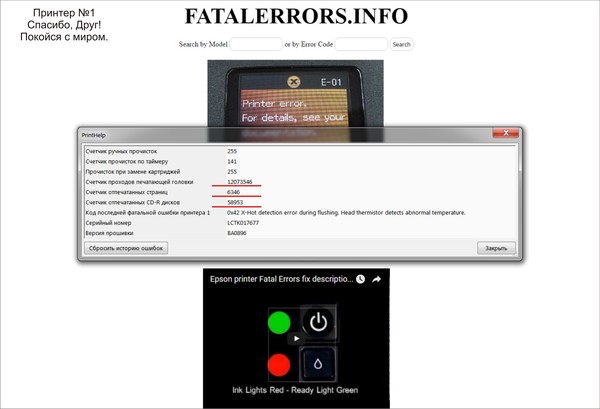Screen dimensions: 600x409
Task: Click the power button icon in the video
Action: (318, 323)
